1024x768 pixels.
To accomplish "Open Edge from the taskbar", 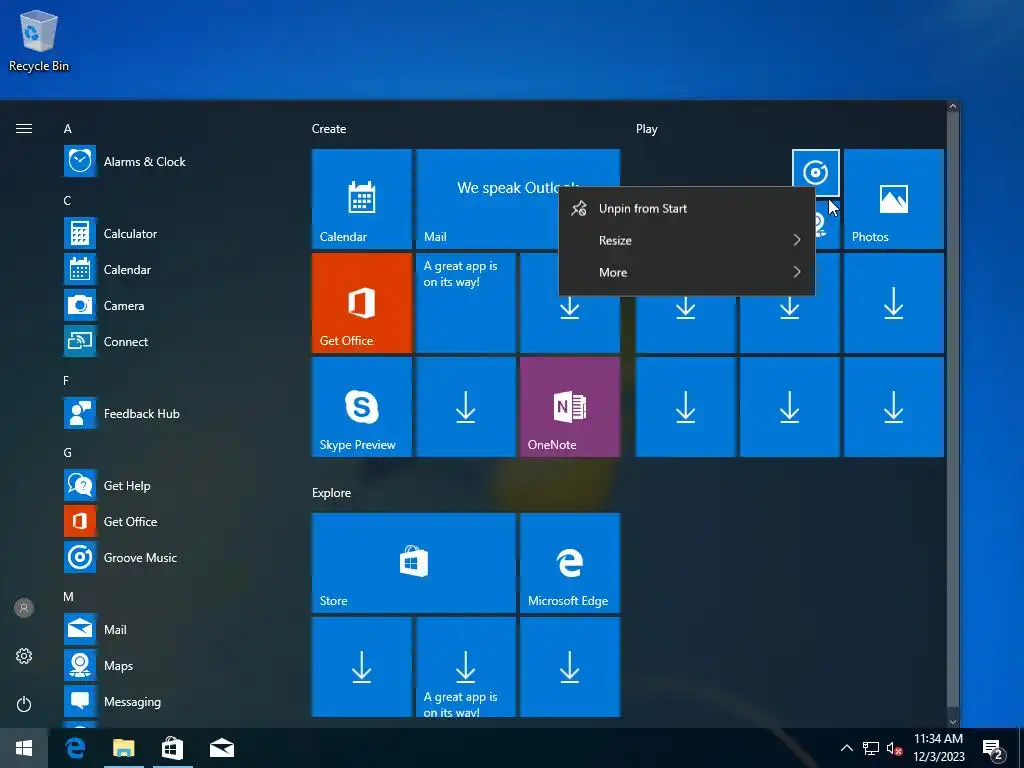I will pyautogui.click(x=75, y=748).
